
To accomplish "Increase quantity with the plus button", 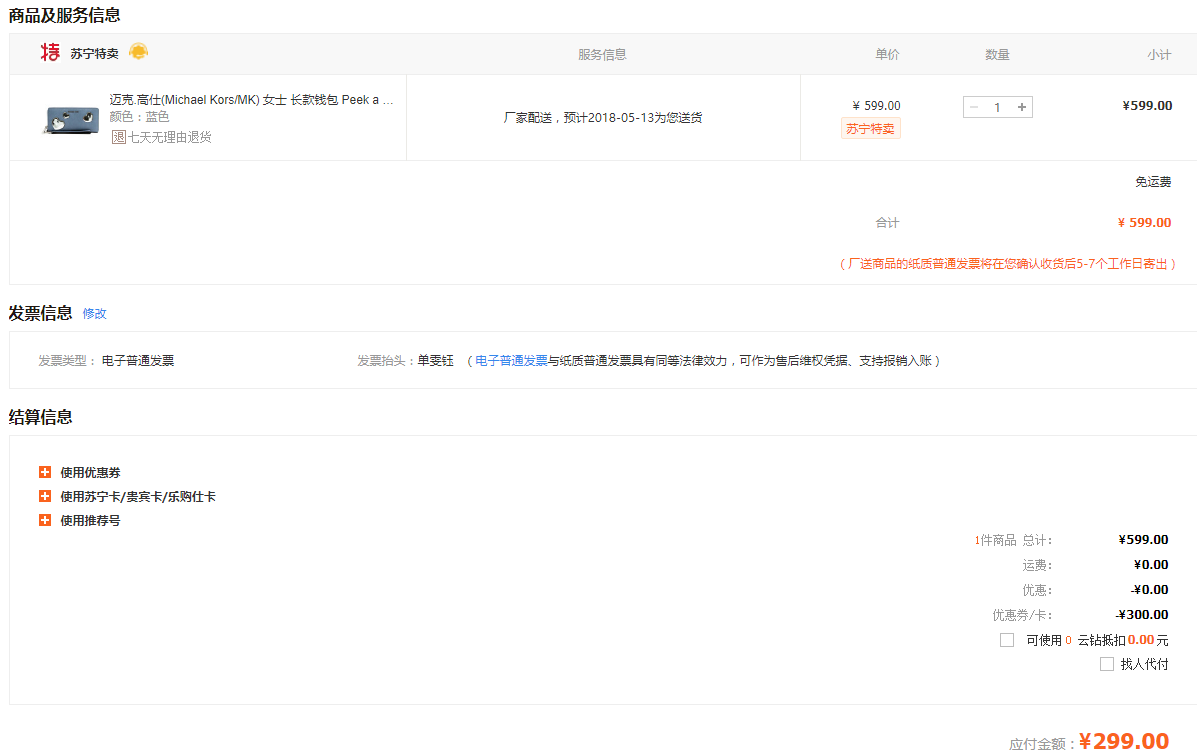I will click(1021, 107).
